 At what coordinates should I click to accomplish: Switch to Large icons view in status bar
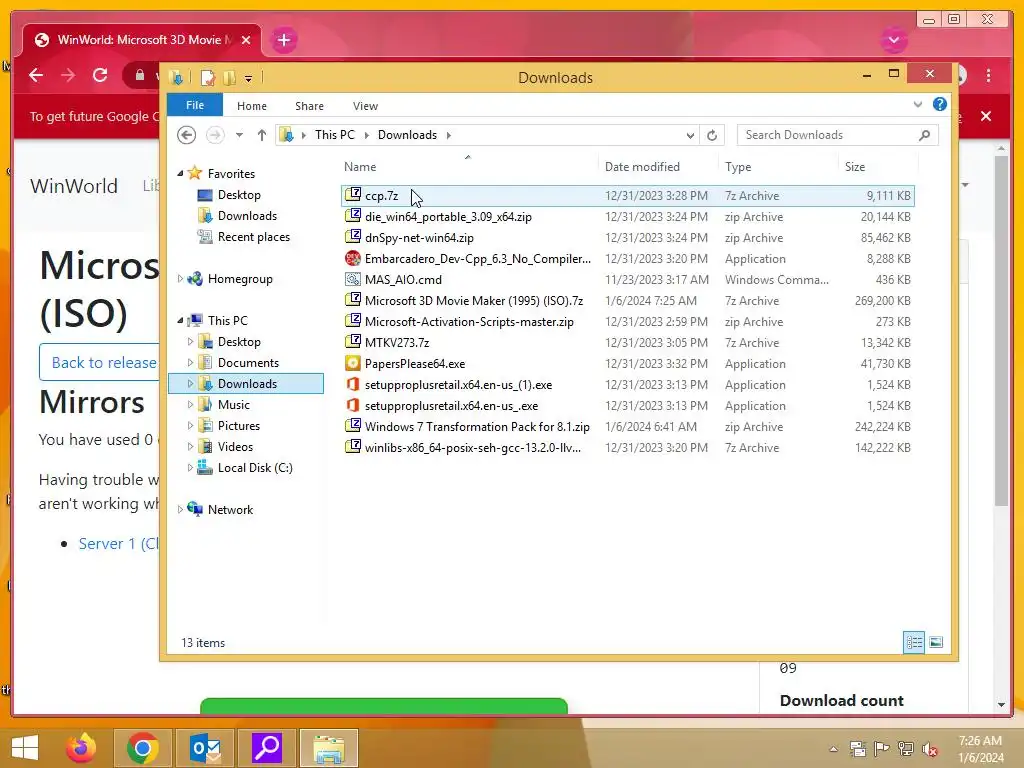click(x=936, y=643)
